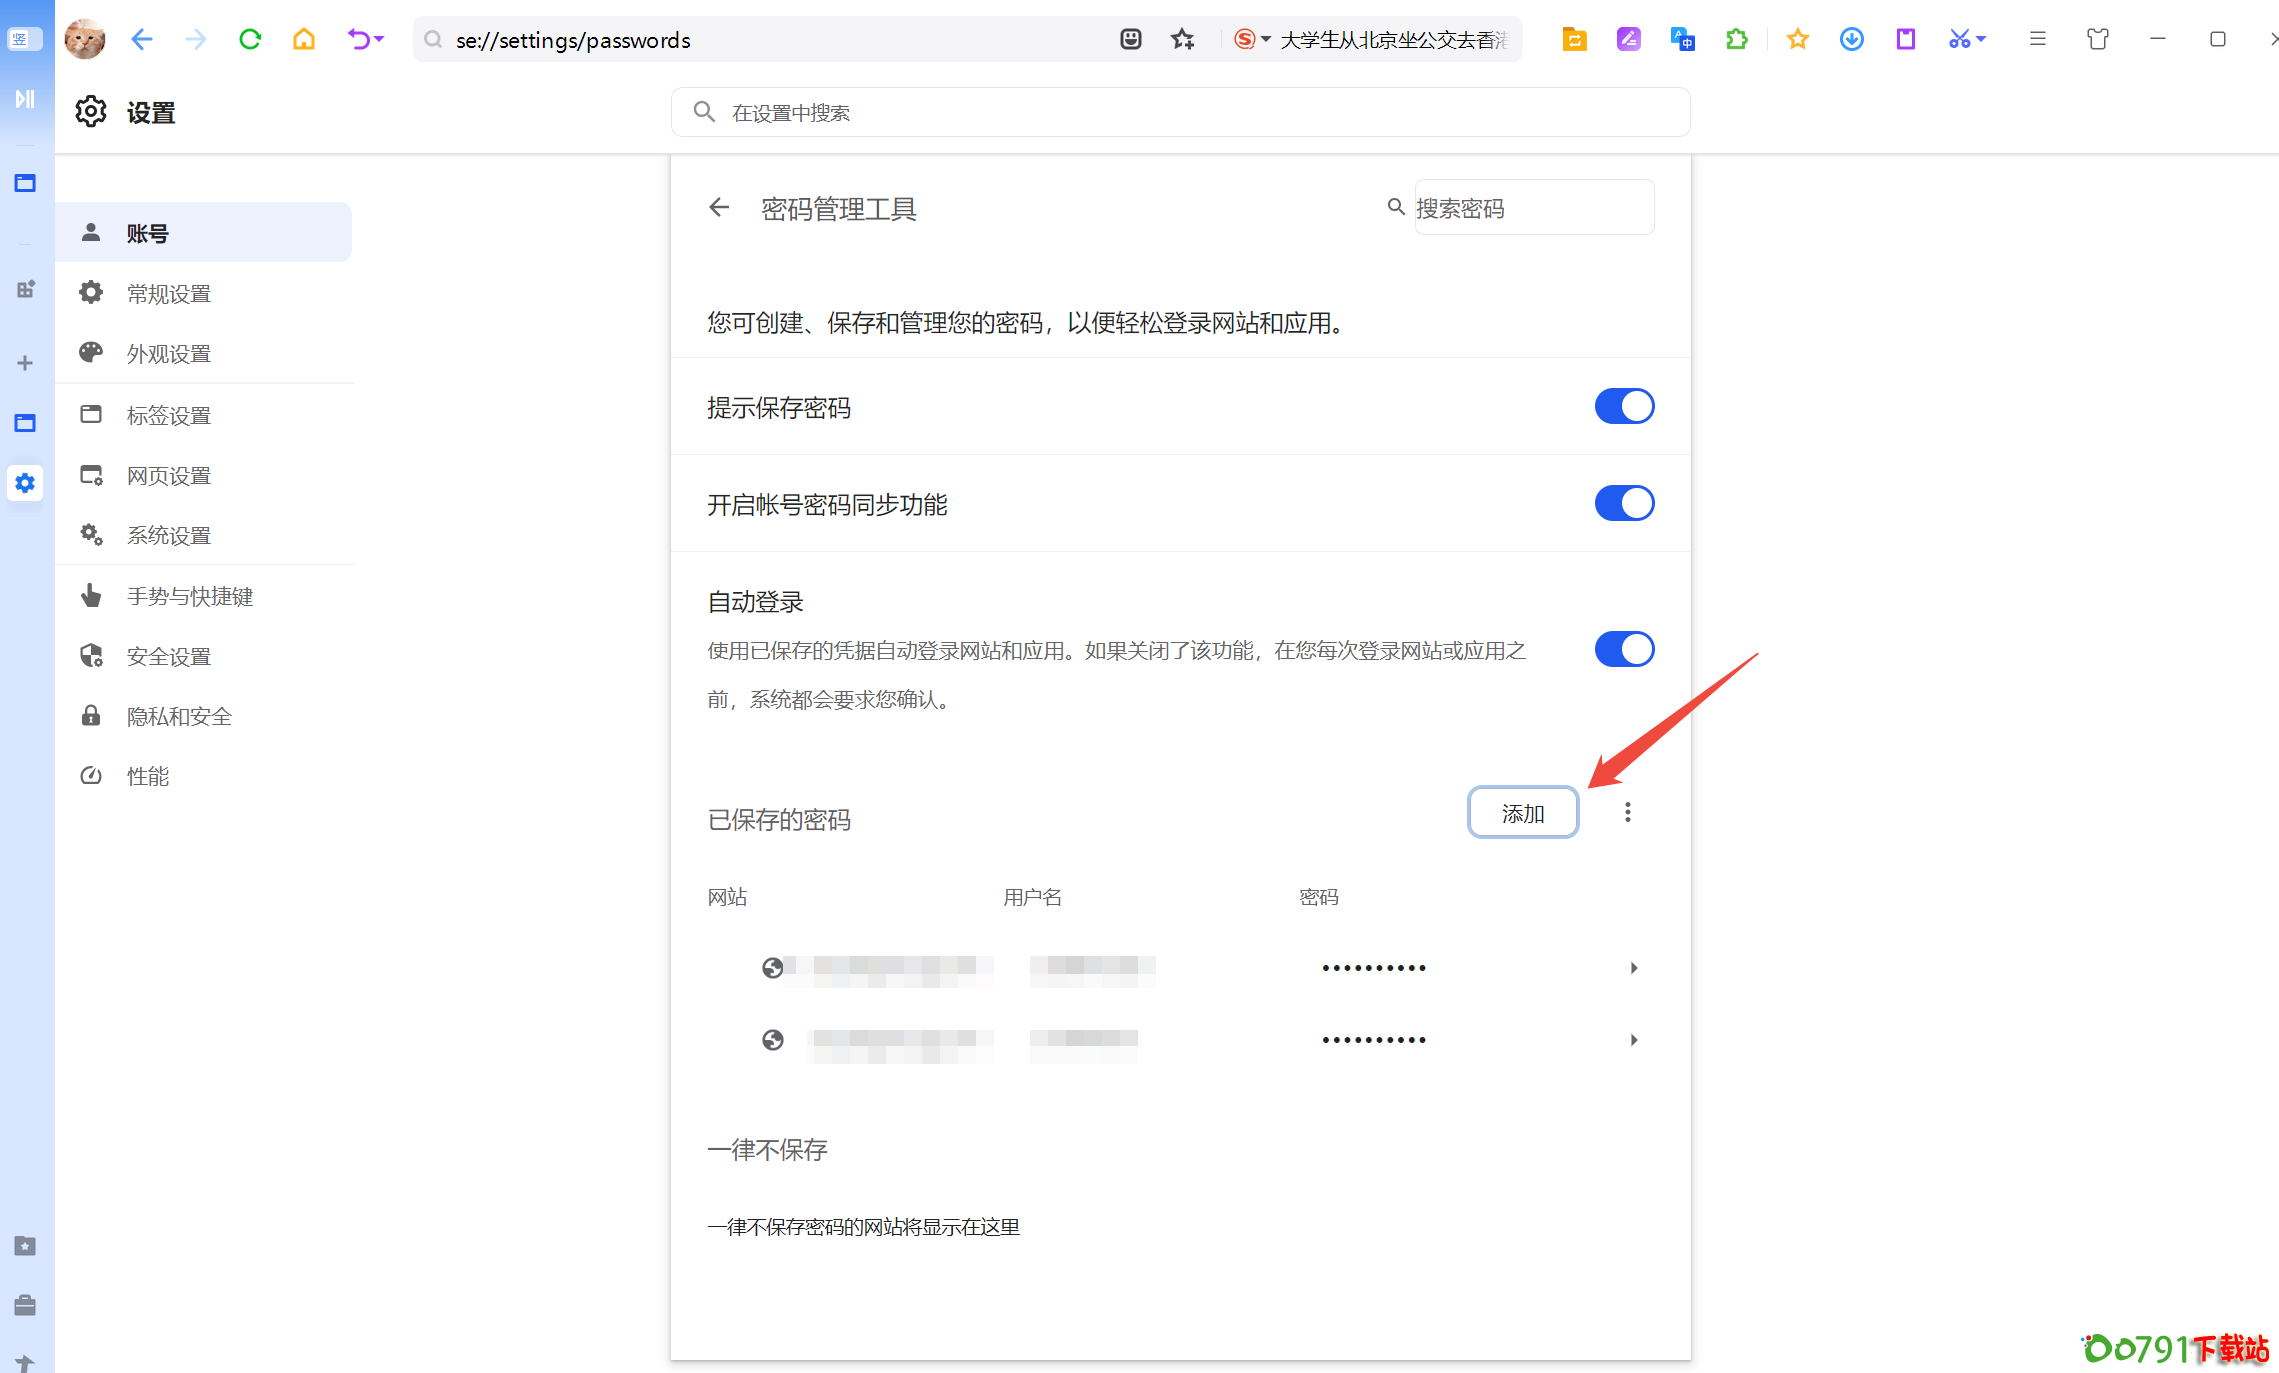Click the 在设置中搜索 search box
This screenshot has height=1373, width=2279.
(x=1180, y=113)
